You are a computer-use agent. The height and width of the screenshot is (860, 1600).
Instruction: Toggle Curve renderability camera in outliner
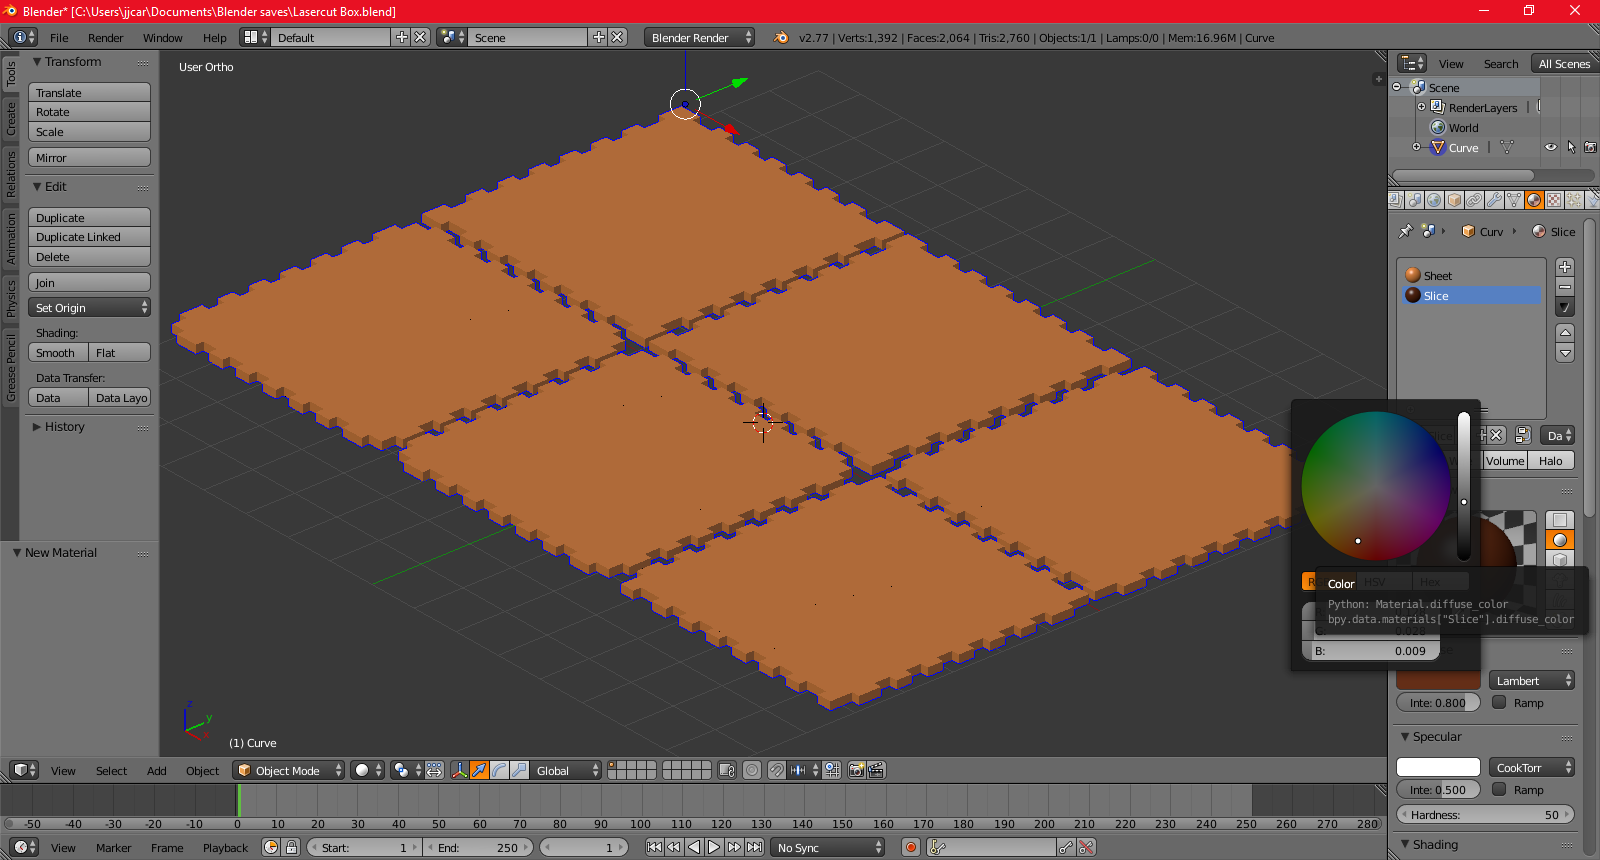[x=1590, y=147]
